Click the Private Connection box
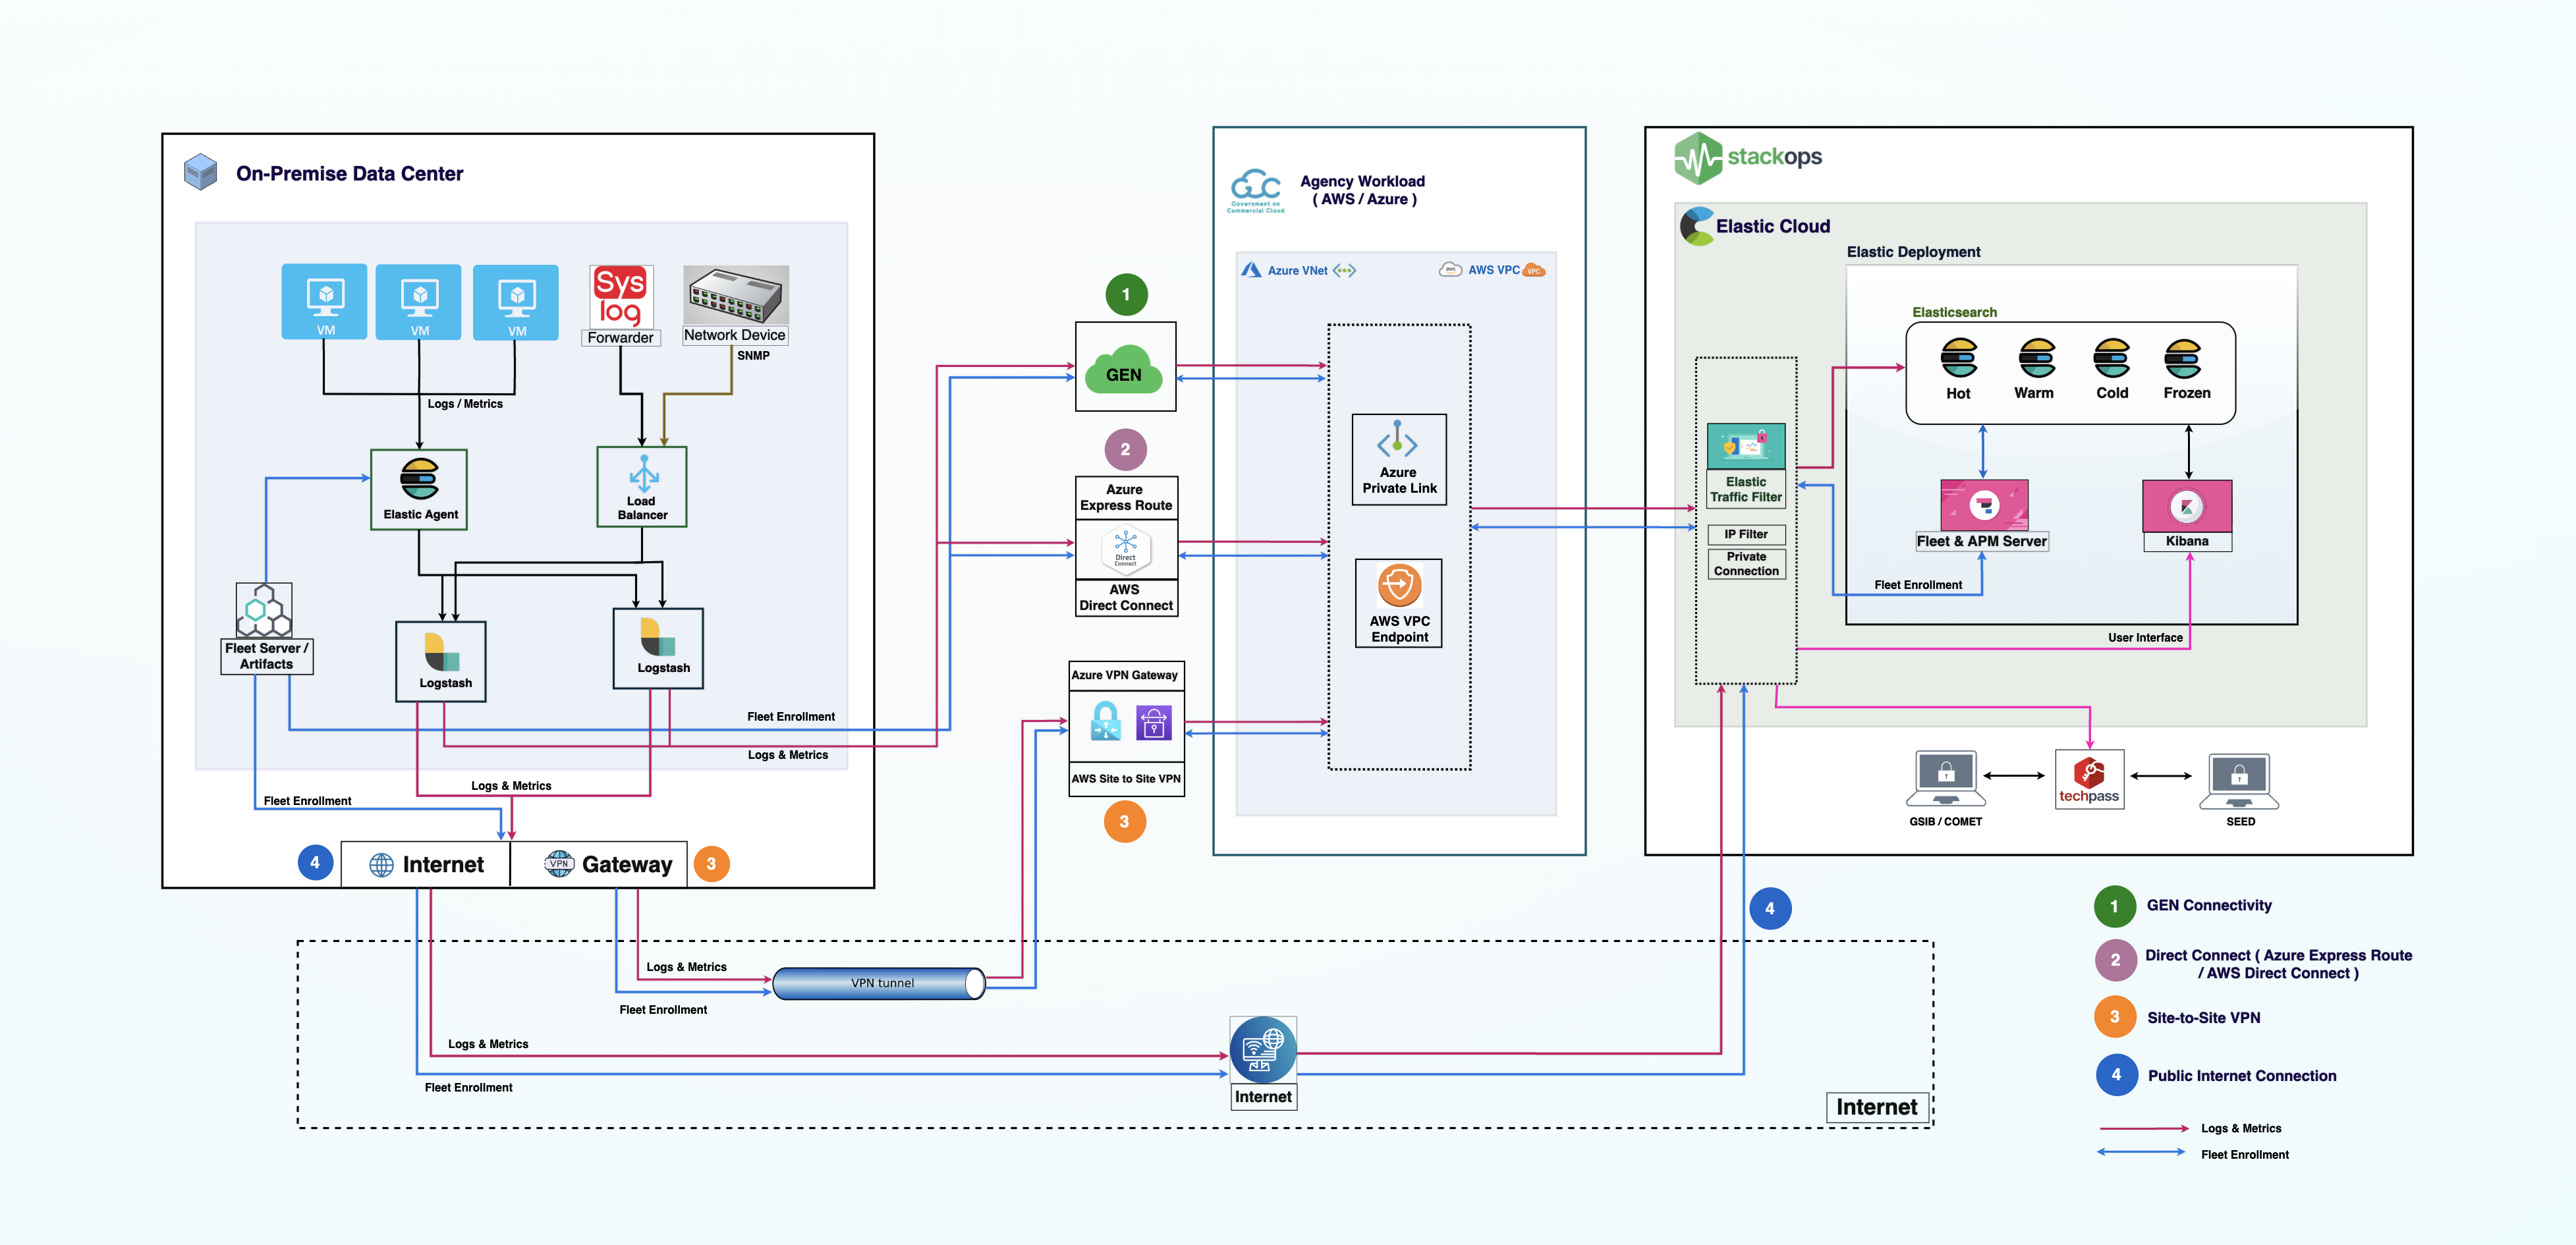The image size is (2576, 1245). (x=1746, y=564)
